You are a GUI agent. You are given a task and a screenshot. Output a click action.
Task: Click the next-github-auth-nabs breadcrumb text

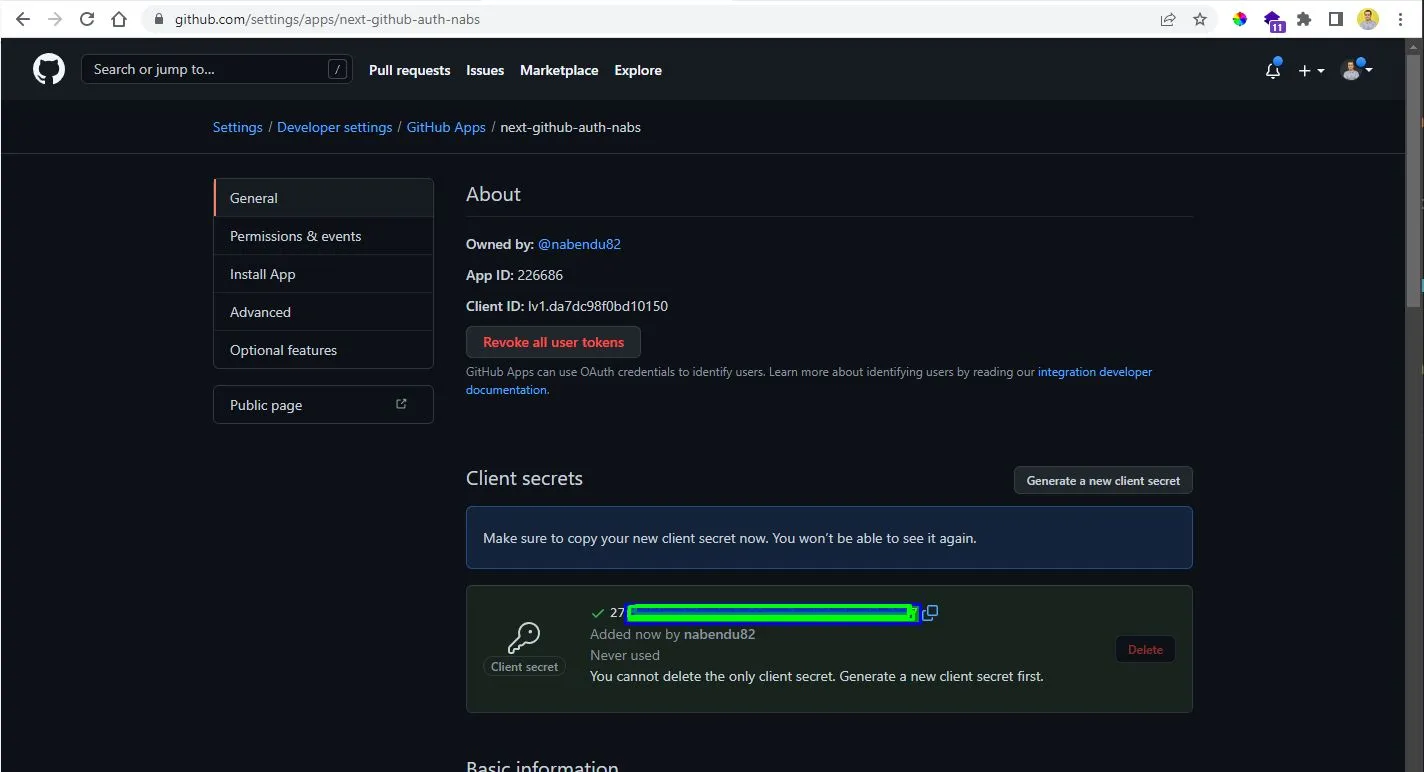[x=570, y=127]
